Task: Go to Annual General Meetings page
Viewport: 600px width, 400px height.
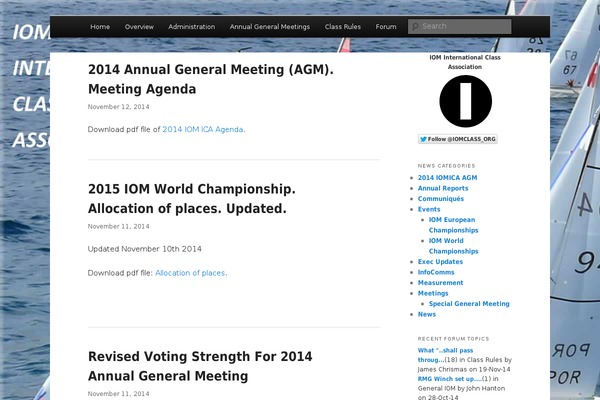Action: click(x=270, y=27)
